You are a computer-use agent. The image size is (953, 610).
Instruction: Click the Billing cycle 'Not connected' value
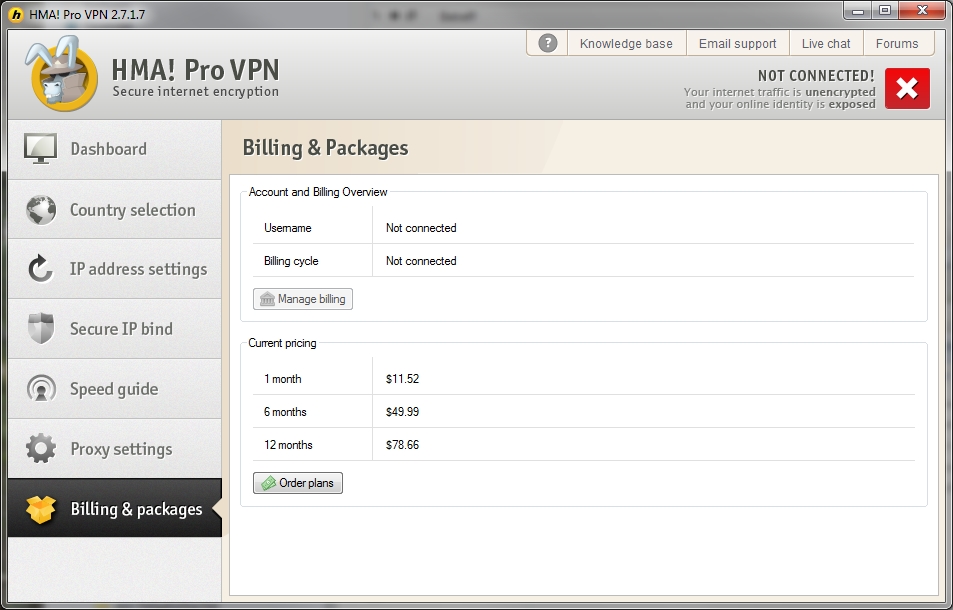point(421,261)
